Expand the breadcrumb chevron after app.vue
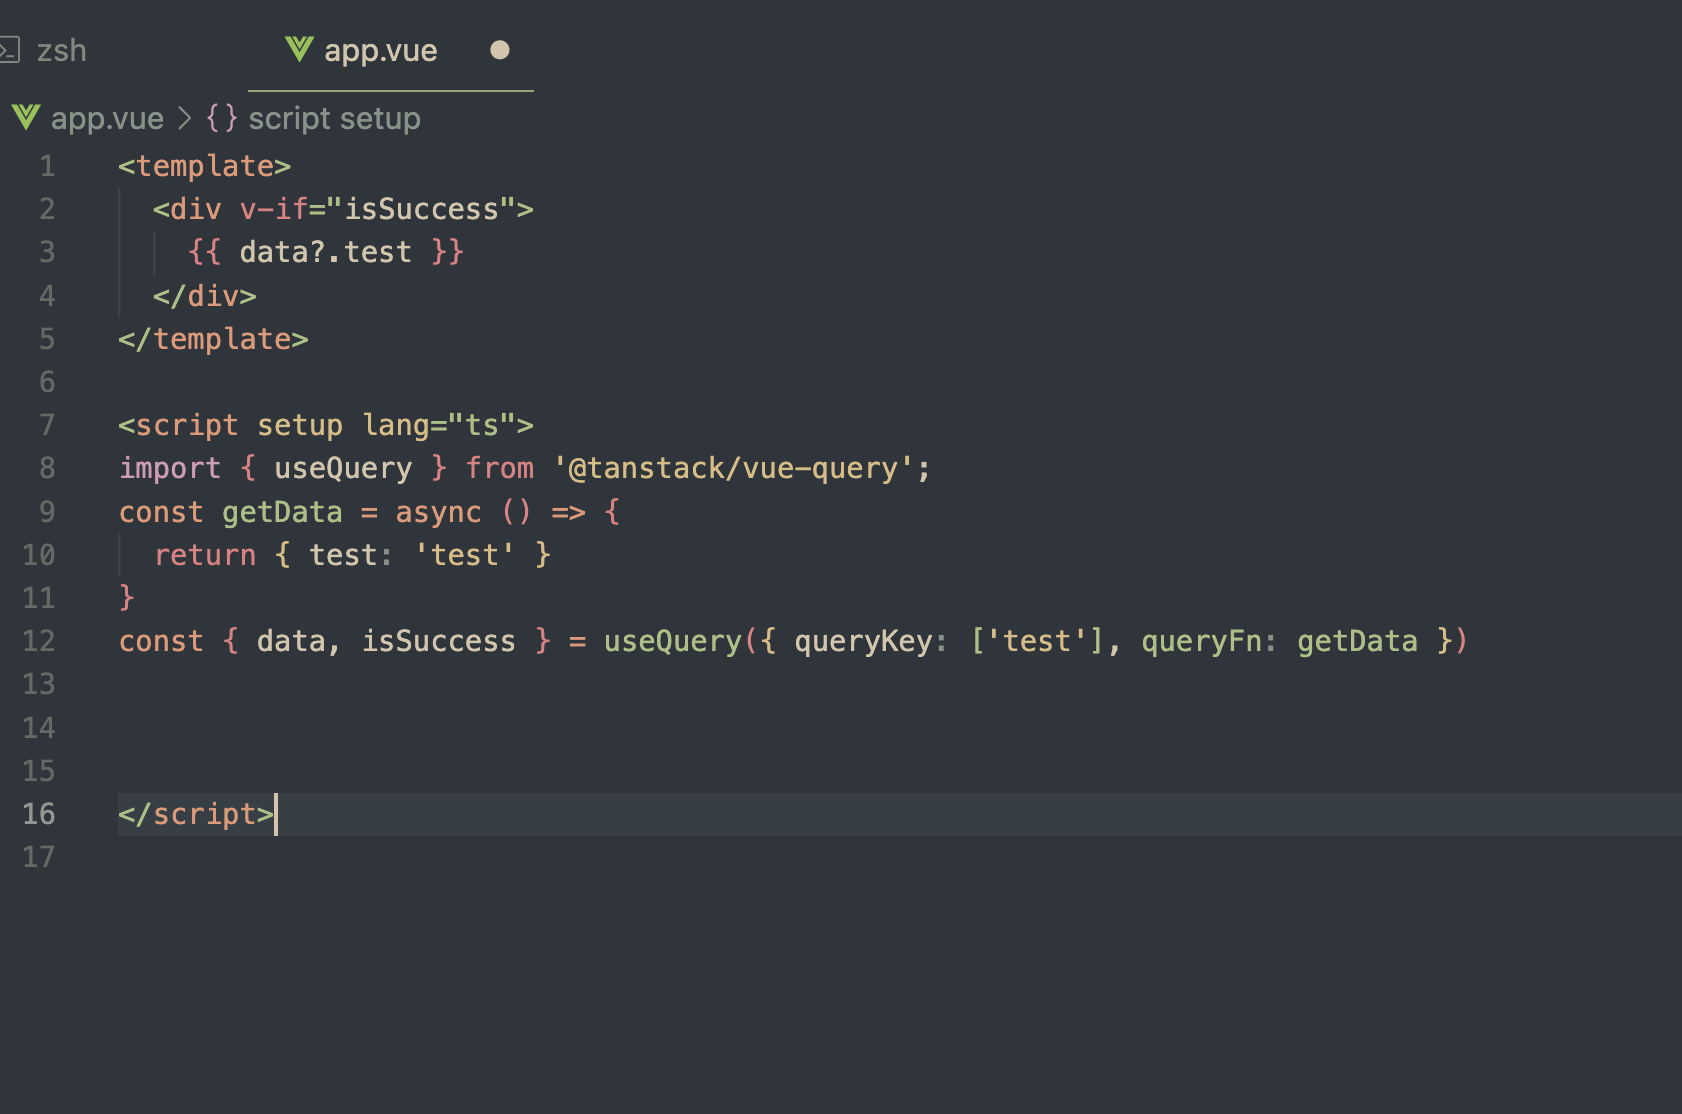Viewport: 1682px width, 1114px height. click(184, 118)
